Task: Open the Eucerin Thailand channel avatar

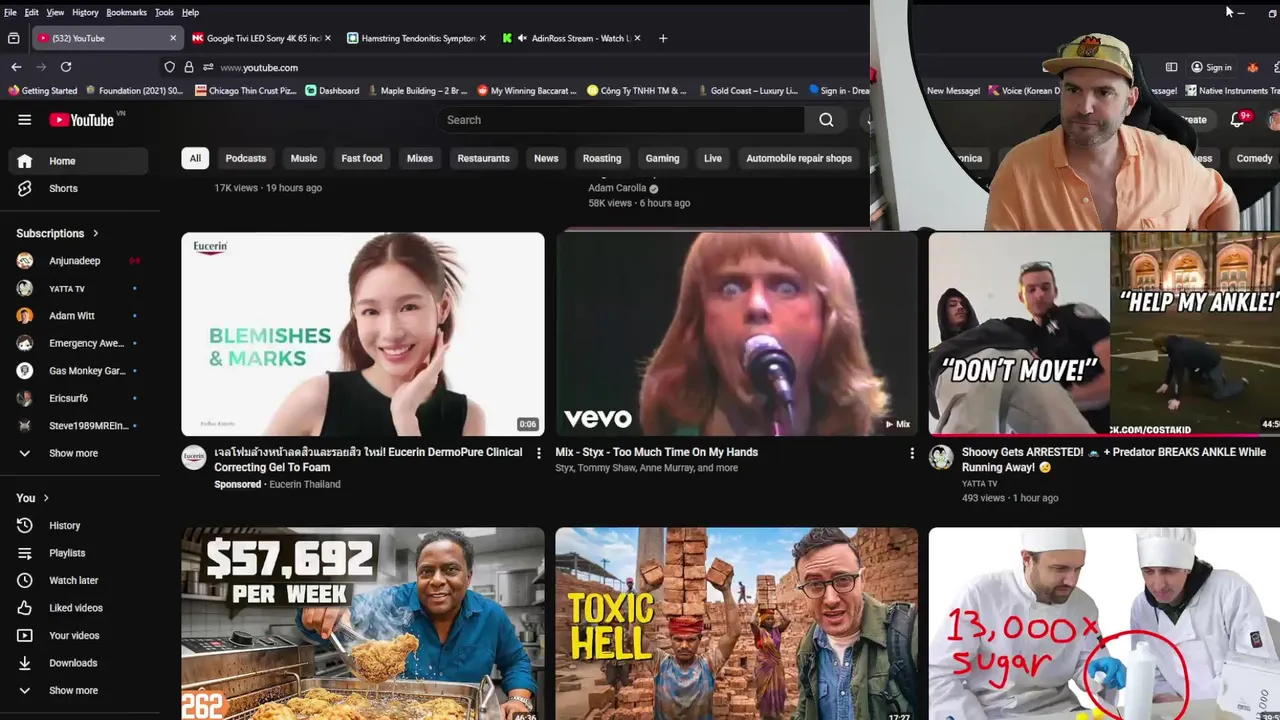Action: pos(193,458)
